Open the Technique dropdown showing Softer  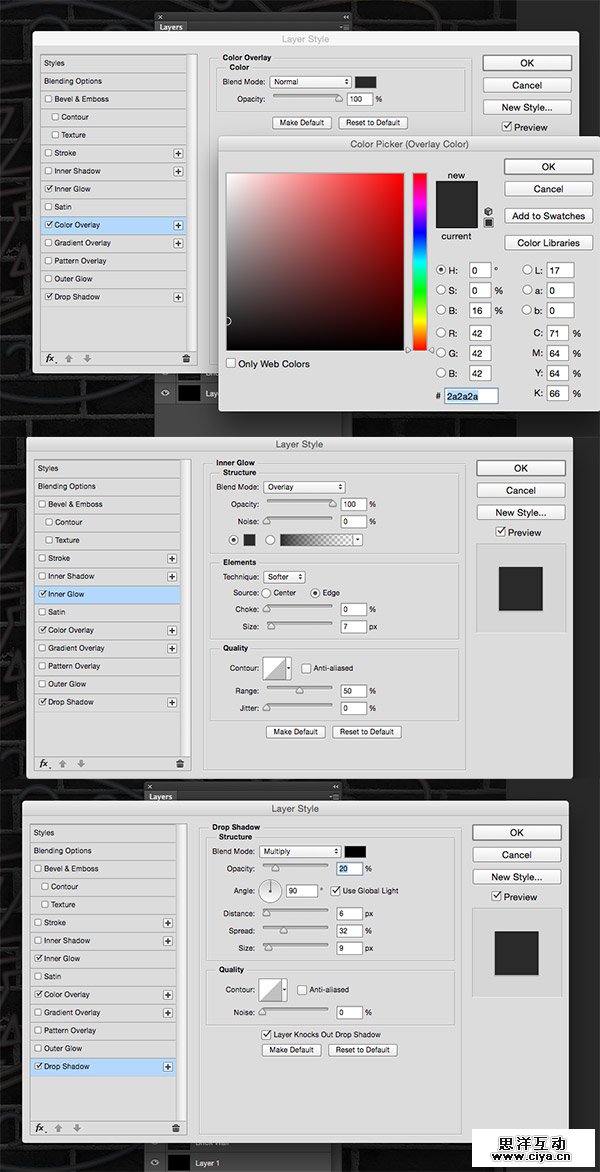click(x=285, y=577)
